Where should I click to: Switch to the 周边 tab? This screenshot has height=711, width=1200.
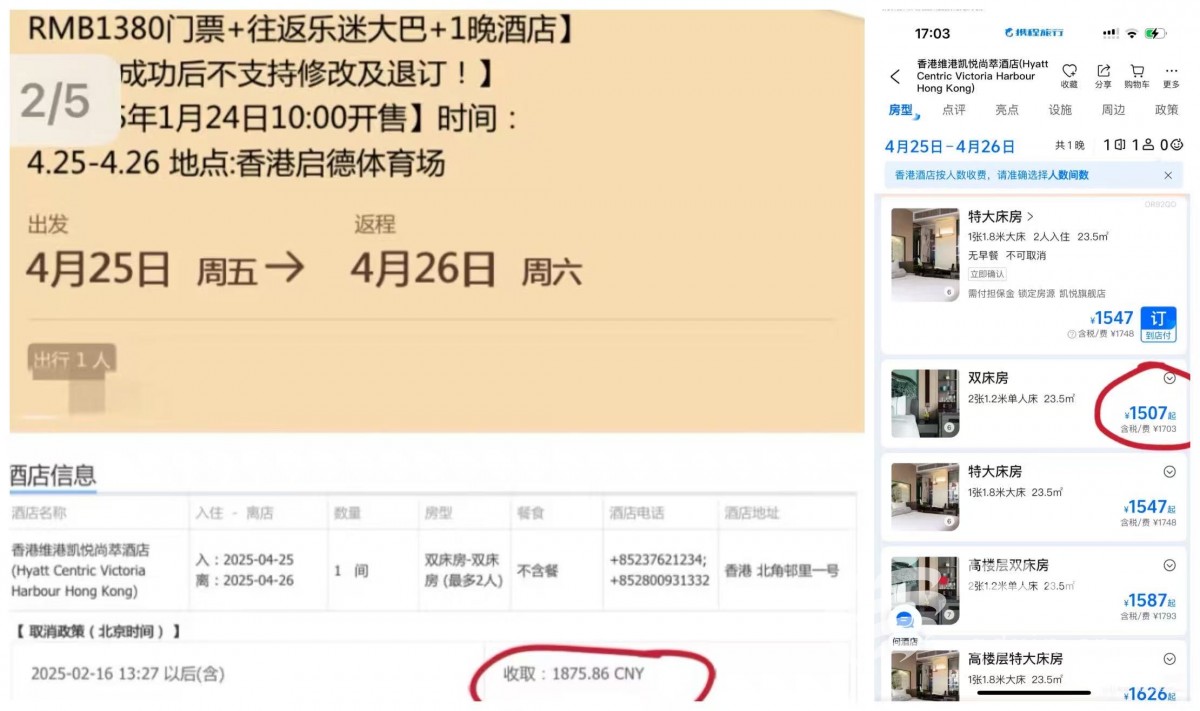[1113, 110]
